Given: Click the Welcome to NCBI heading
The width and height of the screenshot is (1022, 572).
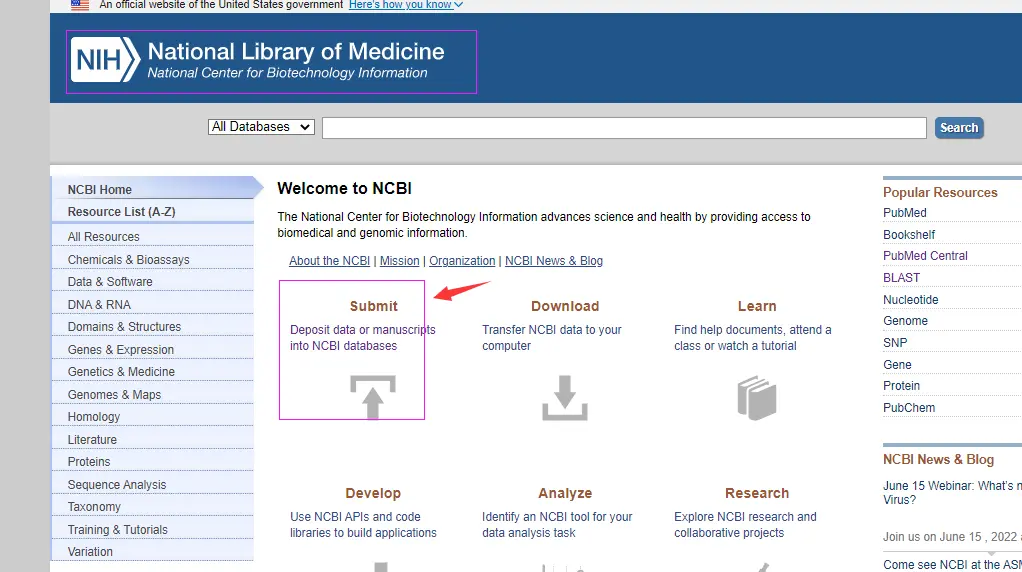Looking at the screenshot, I should pos(344,188).
